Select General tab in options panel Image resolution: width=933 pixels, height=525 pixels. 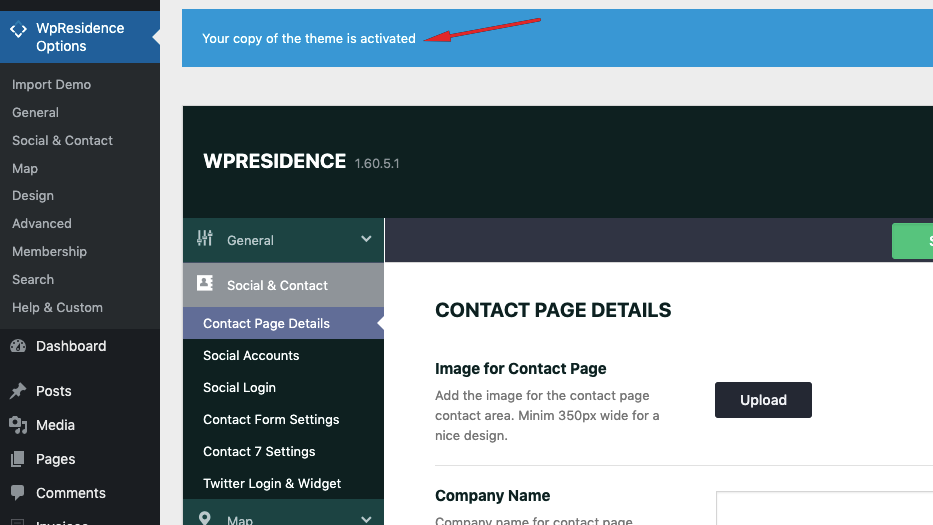tap(283, 240)
